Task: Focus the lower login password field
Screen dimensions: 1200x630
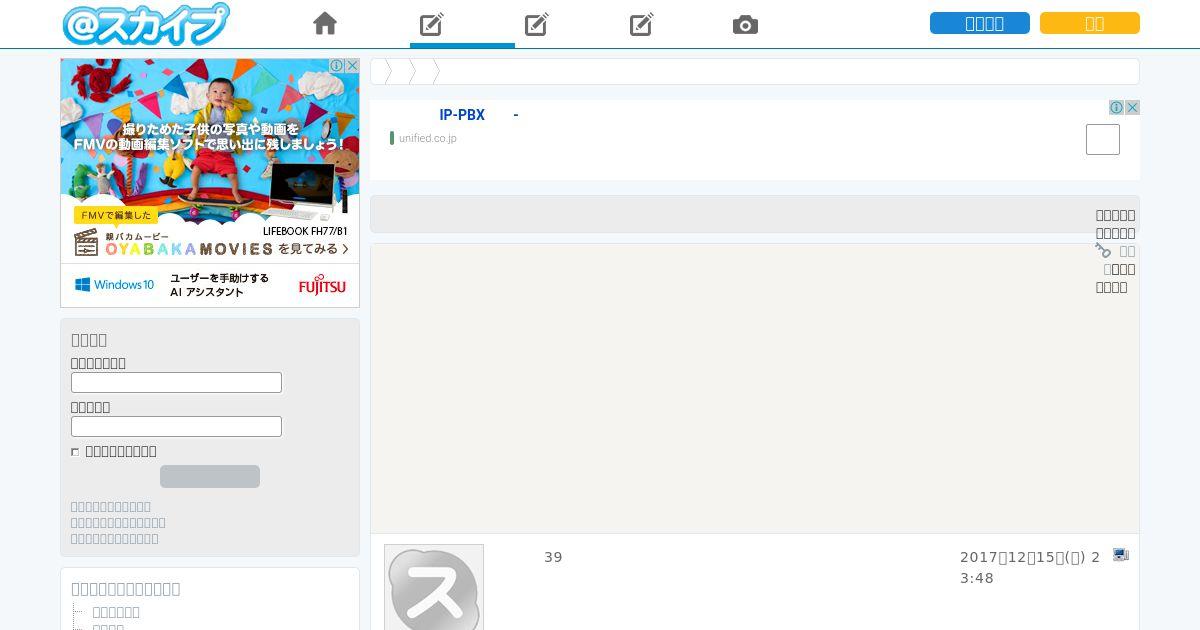Action: pos(176,427)
